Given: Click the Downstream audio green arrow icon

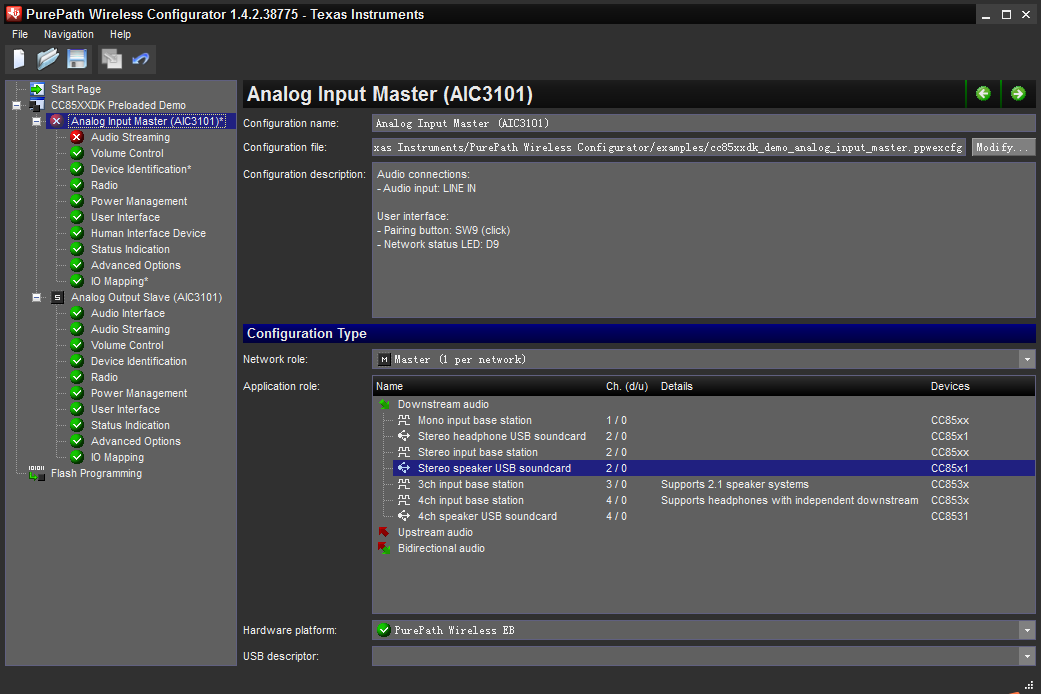Looking at the screenshot, I should [384, 404].
